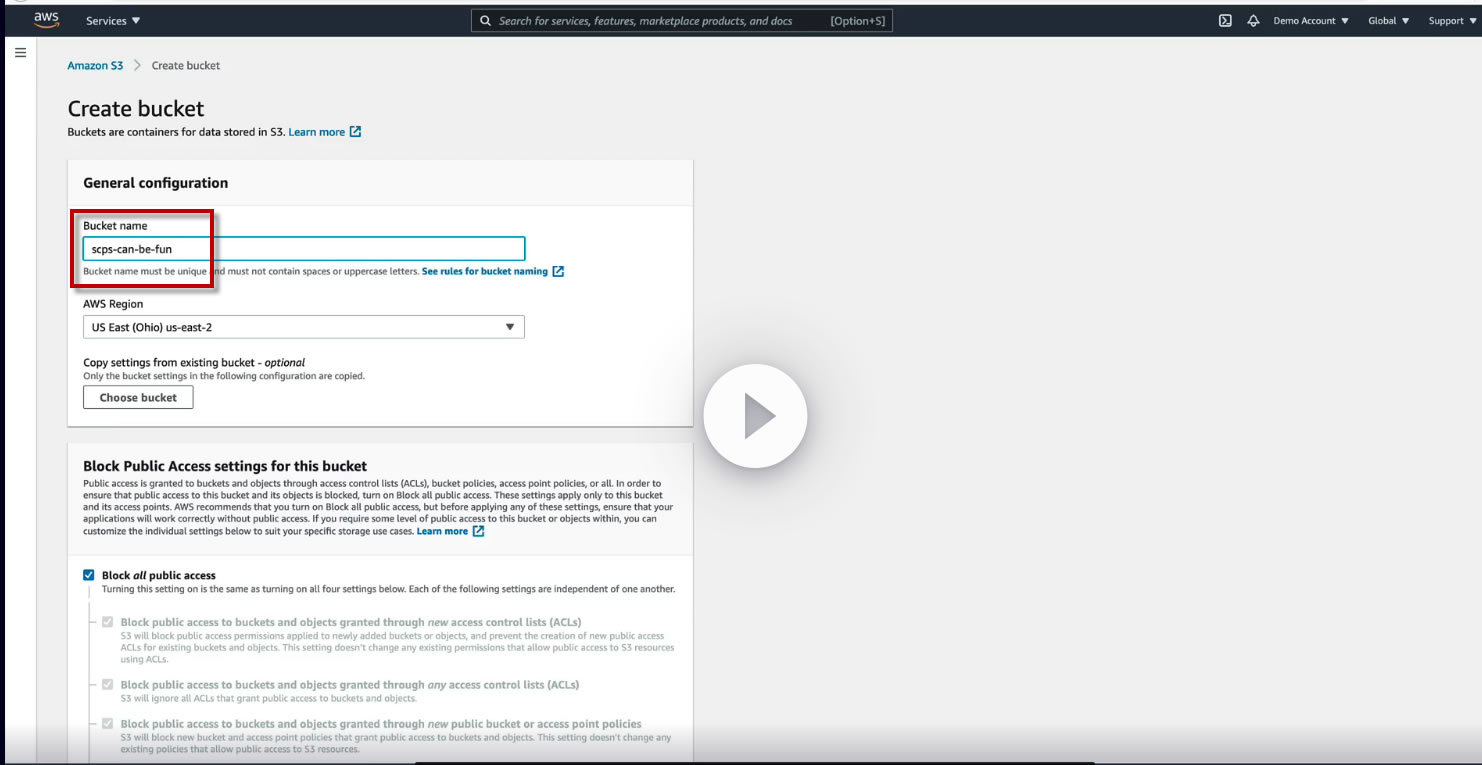Click 'Copy settings from existing bucket' label
The height and width of the screenshot is (765, 1482).
coord(194,362)
